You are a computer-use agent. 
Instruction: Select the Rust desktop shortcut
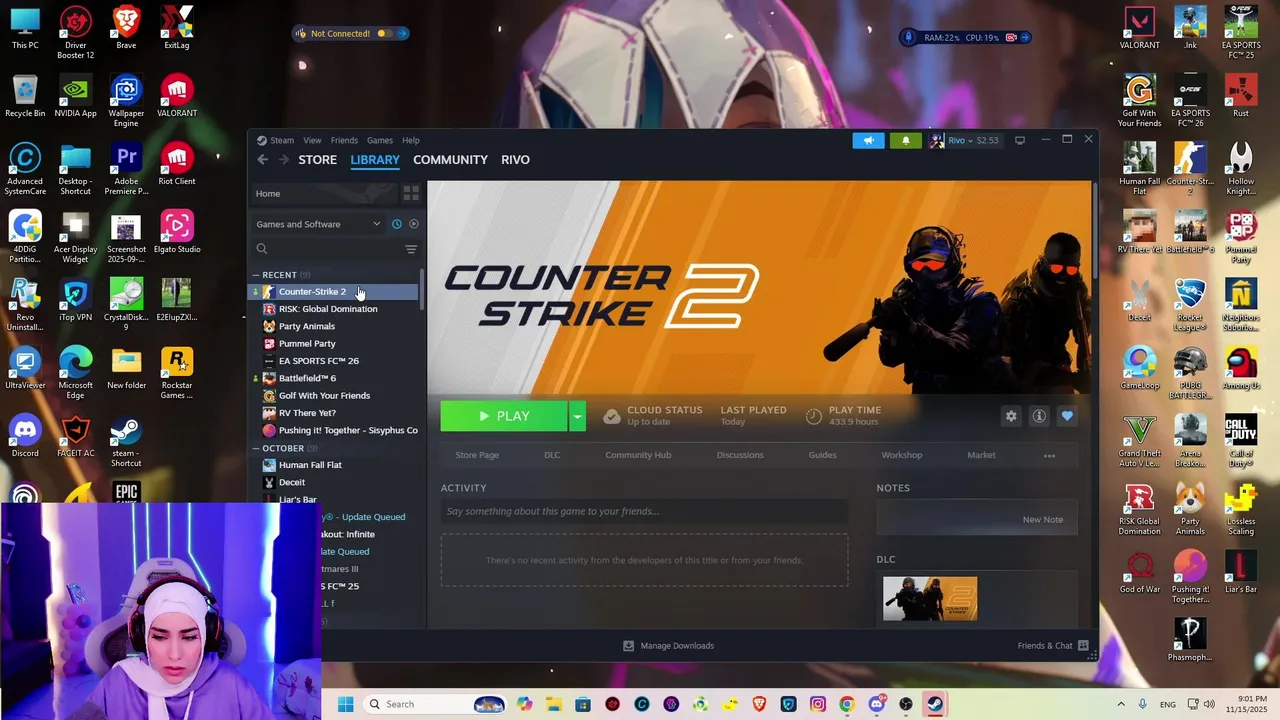(x=1241, y=98)
